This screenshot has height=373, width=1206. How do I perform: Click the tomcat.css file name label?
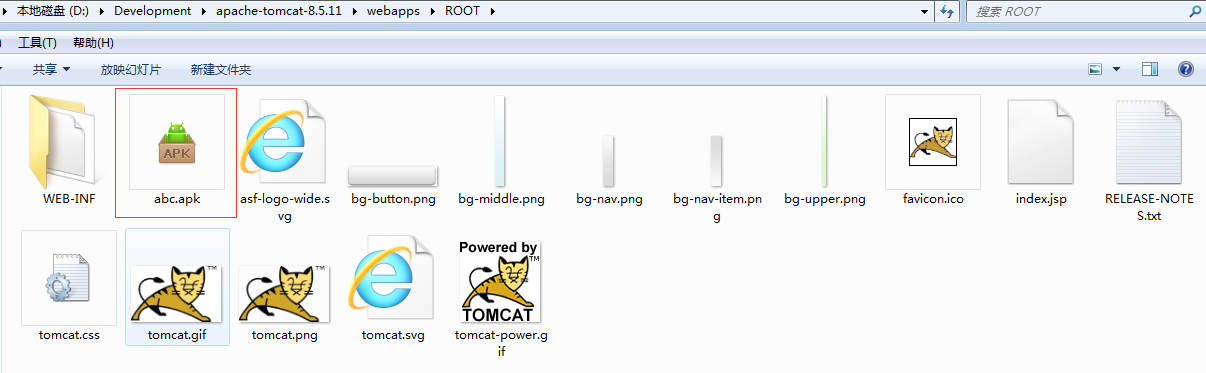[x=69, y=334]
